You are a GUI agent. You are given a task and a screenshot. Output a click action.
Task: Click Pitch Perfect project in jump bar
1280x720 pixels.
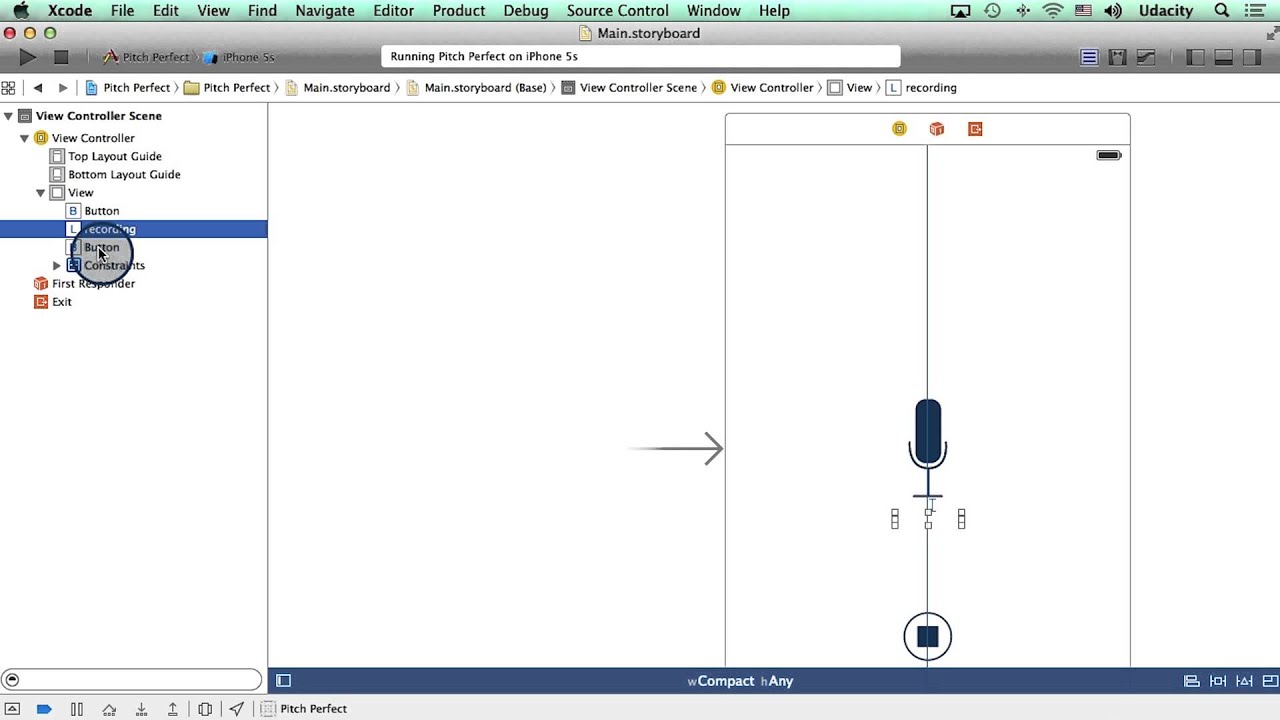[x=128, y=88]
